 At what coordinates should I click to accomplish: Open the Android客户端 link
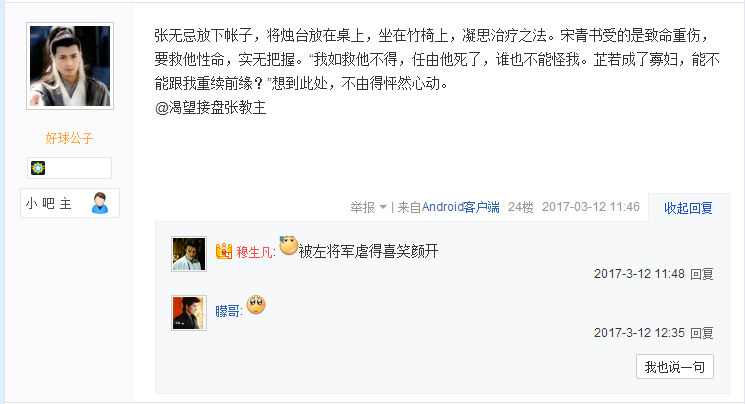(x=460, y=207)
